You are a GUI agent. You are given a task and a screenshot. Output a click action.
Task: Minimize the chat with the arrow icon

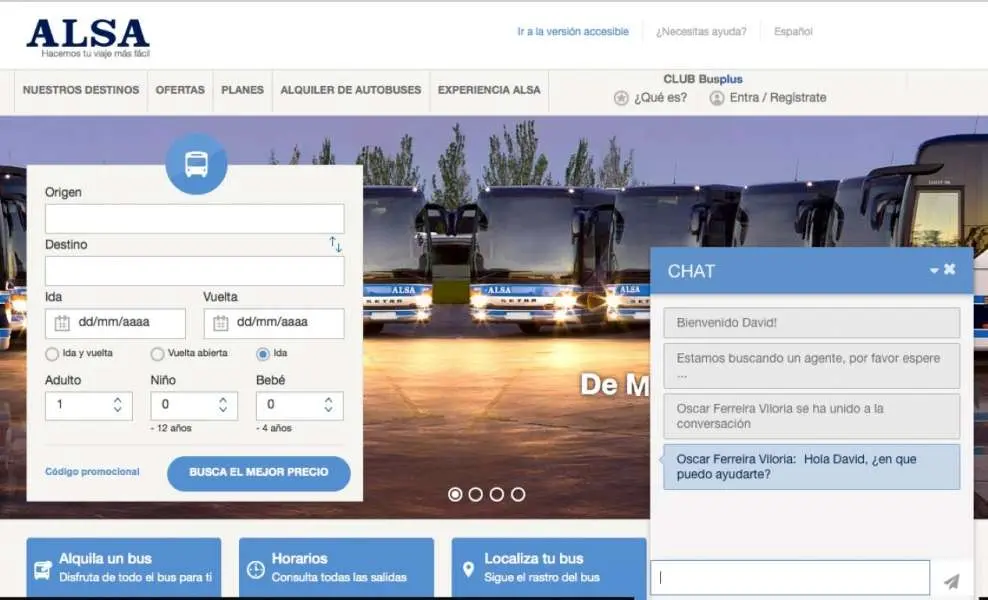[934, 270]
